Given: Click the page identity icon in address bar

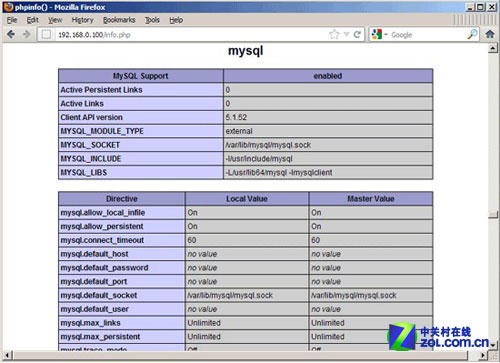Looking at the screenshot, I should 46,34.
